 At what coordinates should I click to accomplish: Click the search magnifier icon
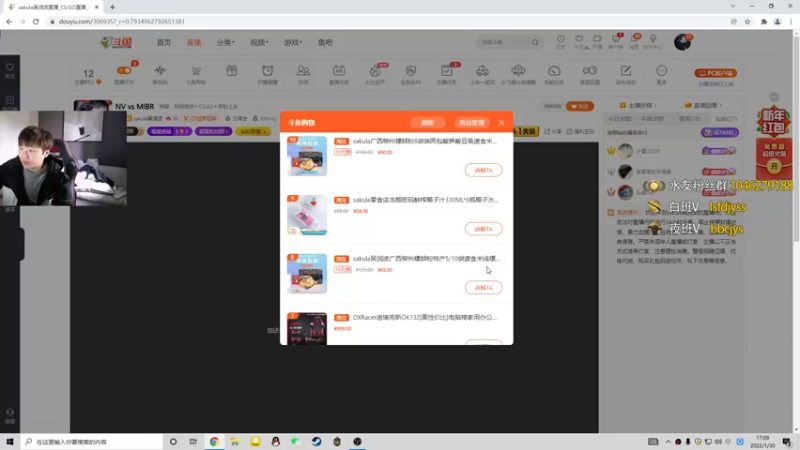[x=535, y=42]
